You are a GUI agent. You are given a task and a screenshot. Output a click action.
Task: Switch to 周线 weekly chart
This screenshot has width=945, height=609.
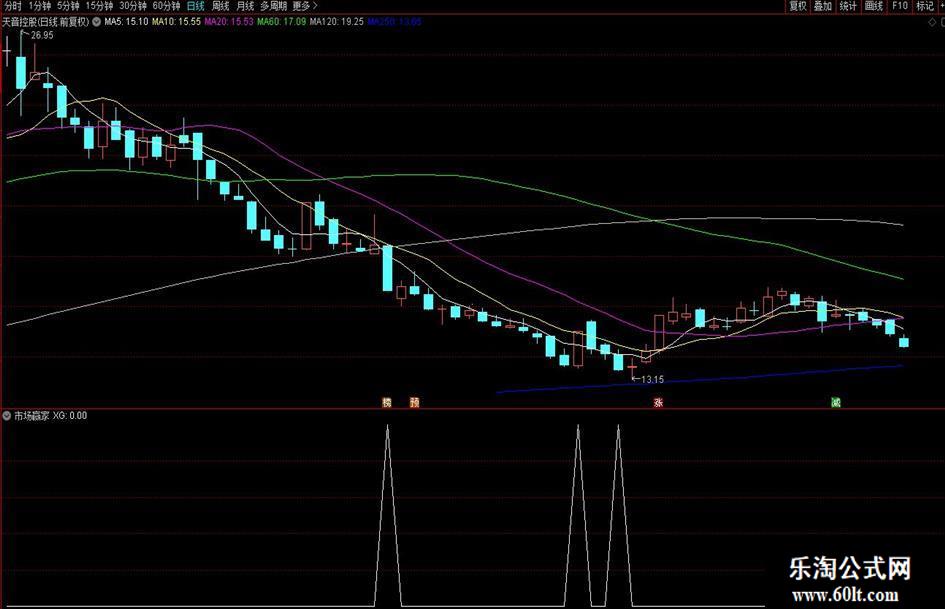pyautogui.click(x=220, y=6)
